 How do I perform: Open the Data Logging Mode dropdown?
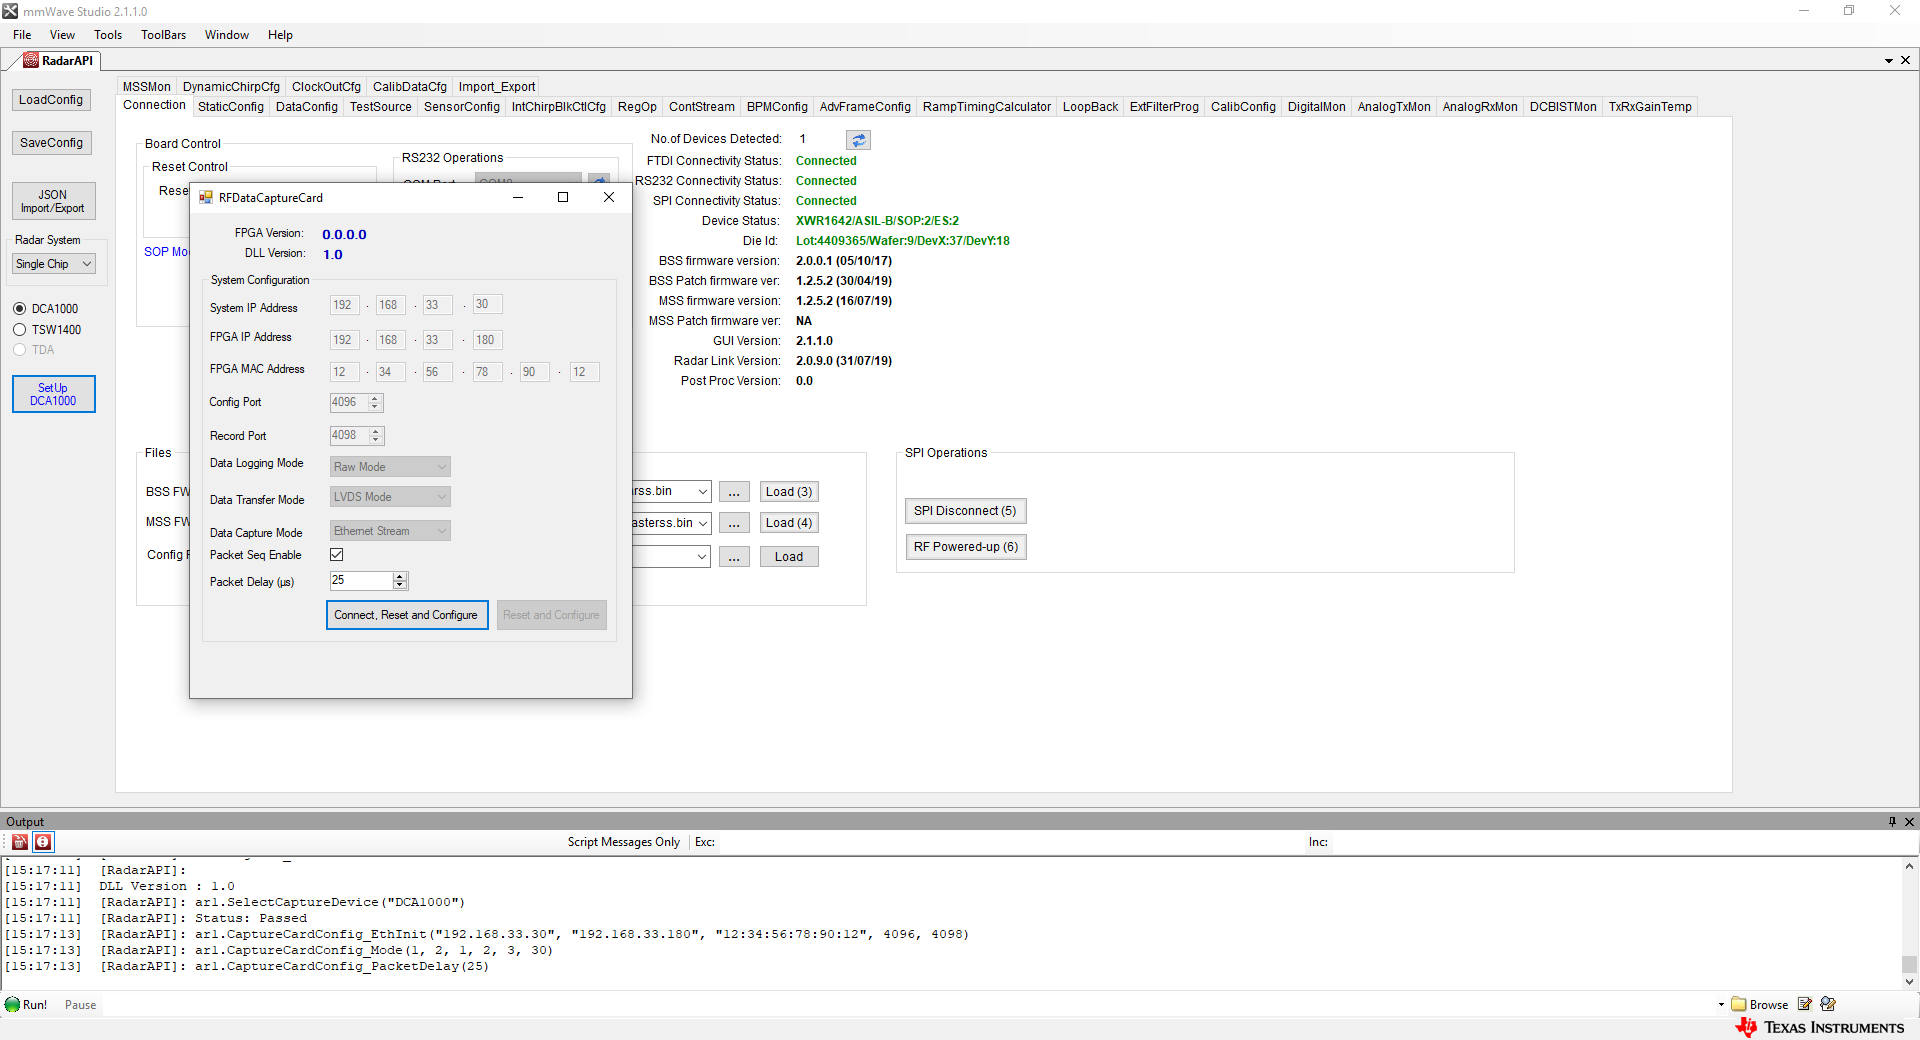[x=390, y=467]
